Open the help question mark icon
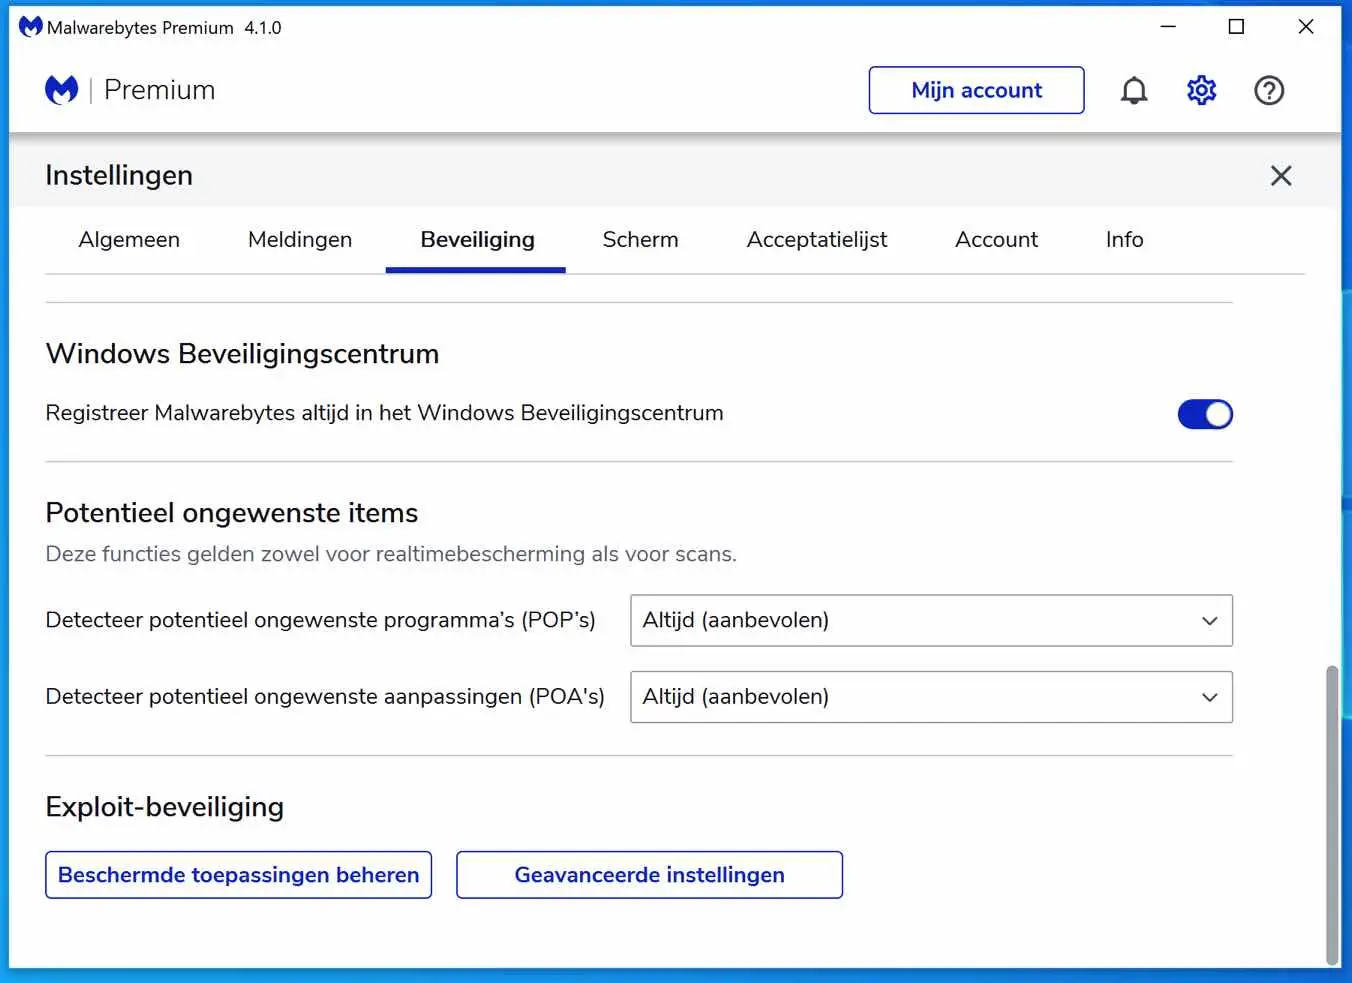This screenshot has height=983, width=1352. coord(1269,91)
